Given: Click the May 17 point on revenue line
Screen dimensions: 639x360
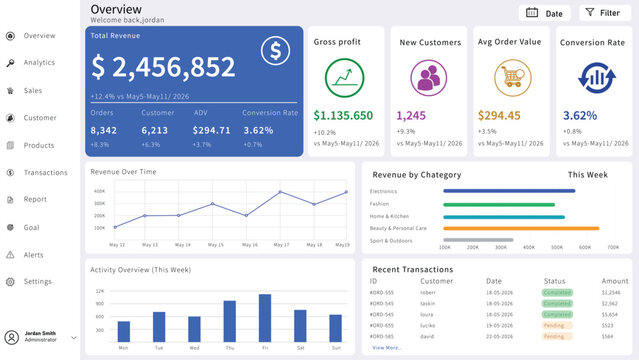Looking at the screenshot, I should click(x=280, y=192).
